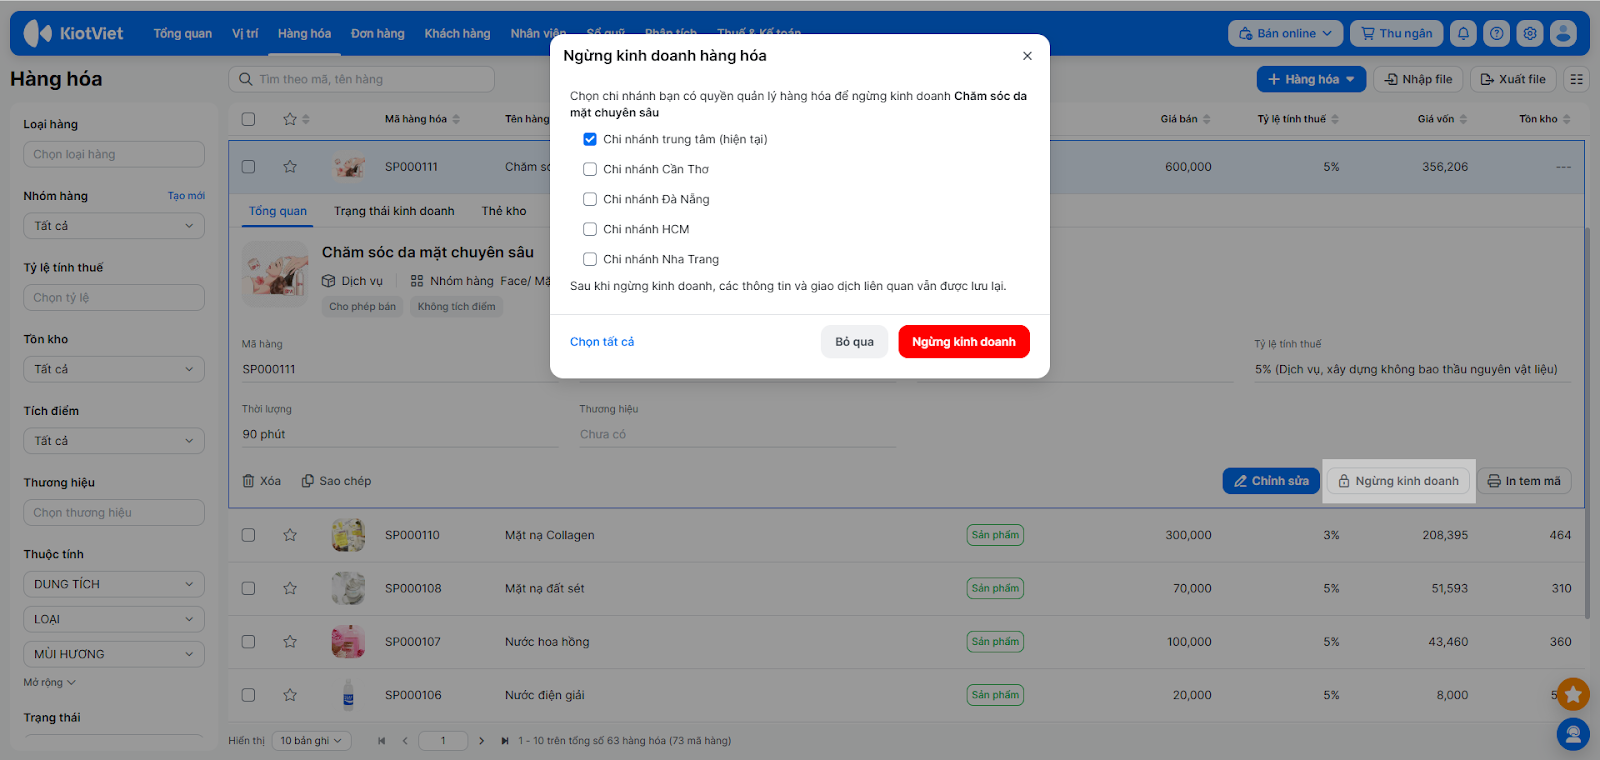Screen dimensions: 1600x760
Task: Uncheck Chi nhánh trung tâm checkbox
Action: click(590, 139)
